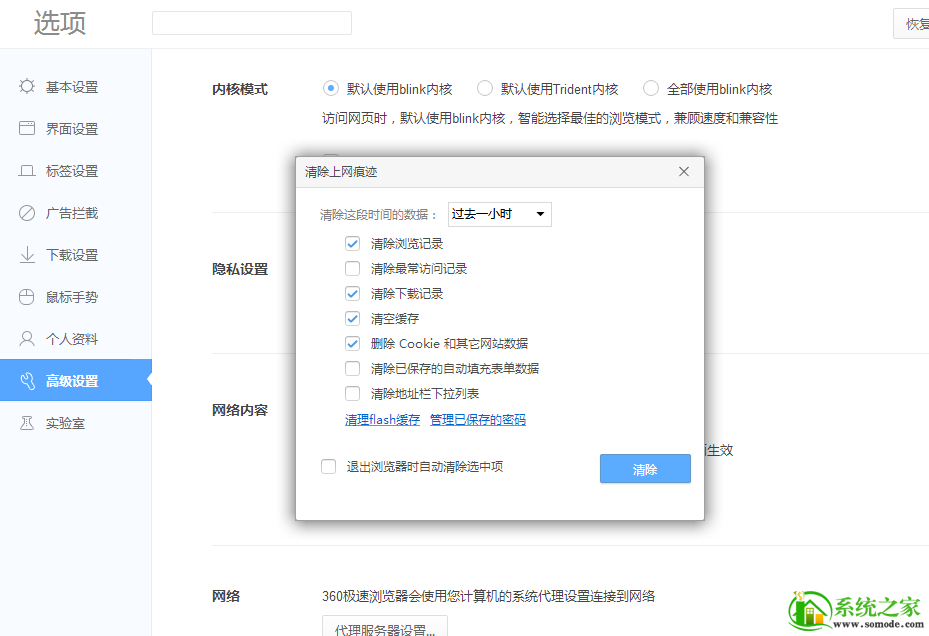This screenshot has height=636, width=929.
Task: Select 默认使用Trident内核 radio option
Action: click(485, 88)
